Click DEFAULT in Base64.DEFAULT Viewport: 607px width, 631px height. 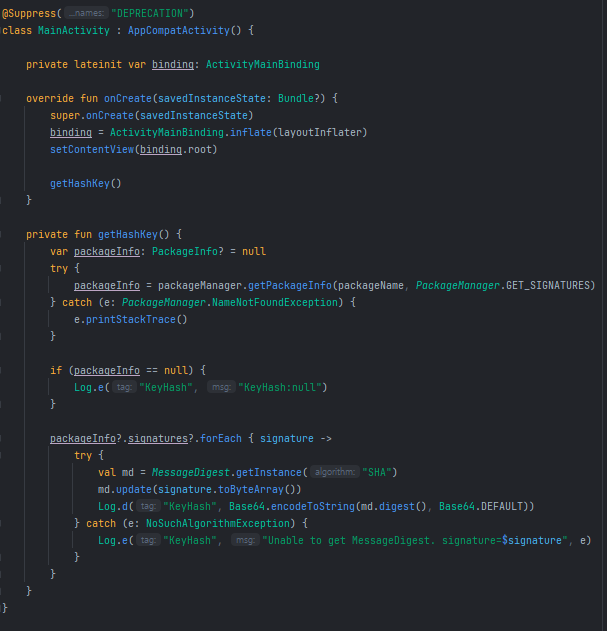click(502, 506)
